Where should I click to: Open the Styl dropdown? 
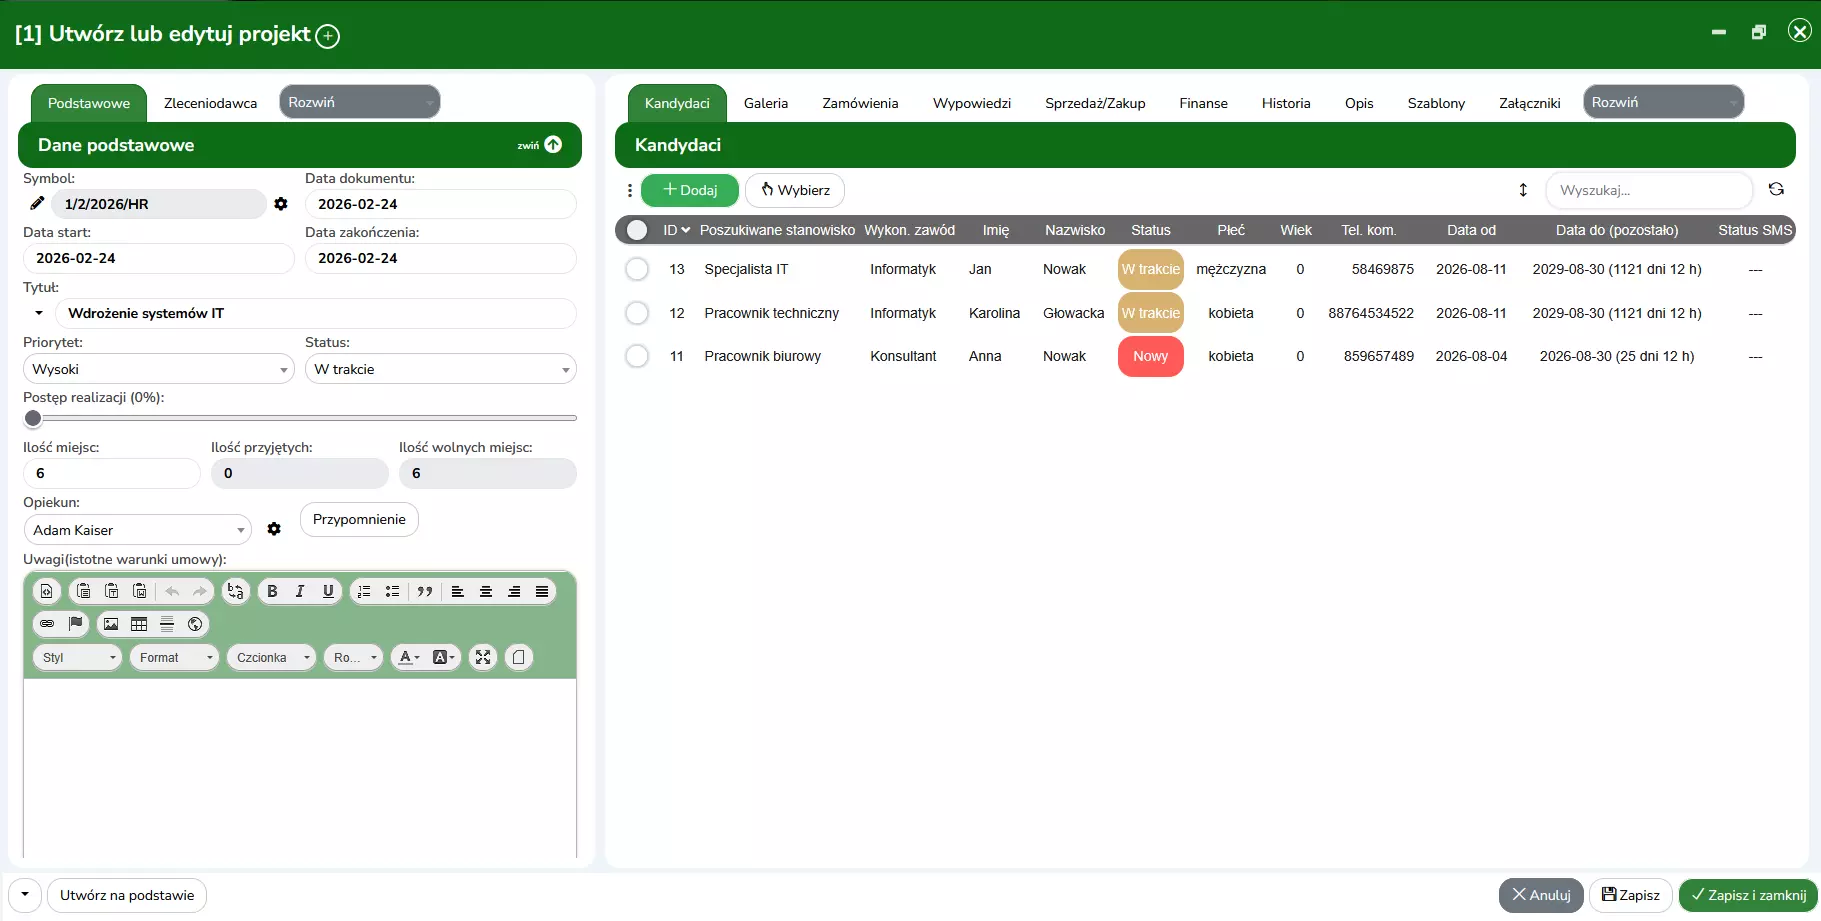tap(77, 657)
